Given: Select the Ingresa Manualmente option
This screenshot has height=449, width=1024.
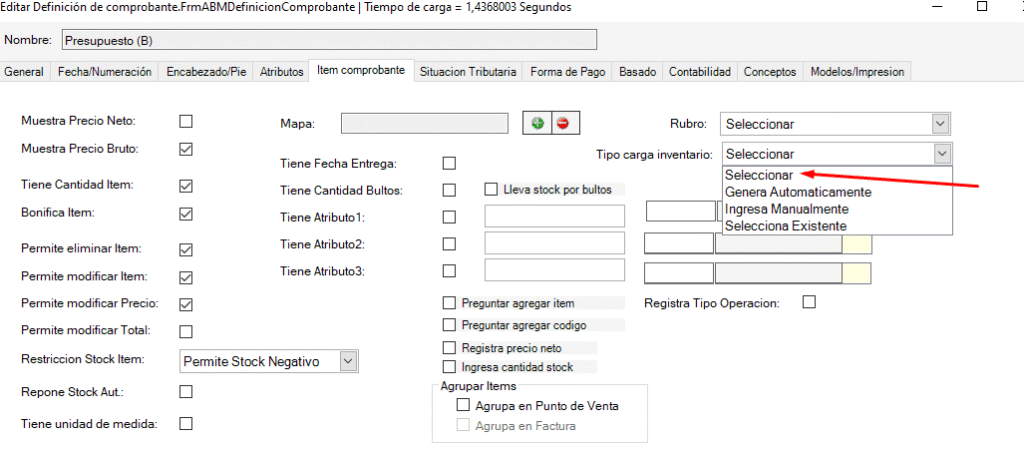Looking at the screenshot, I should (786, 209).
